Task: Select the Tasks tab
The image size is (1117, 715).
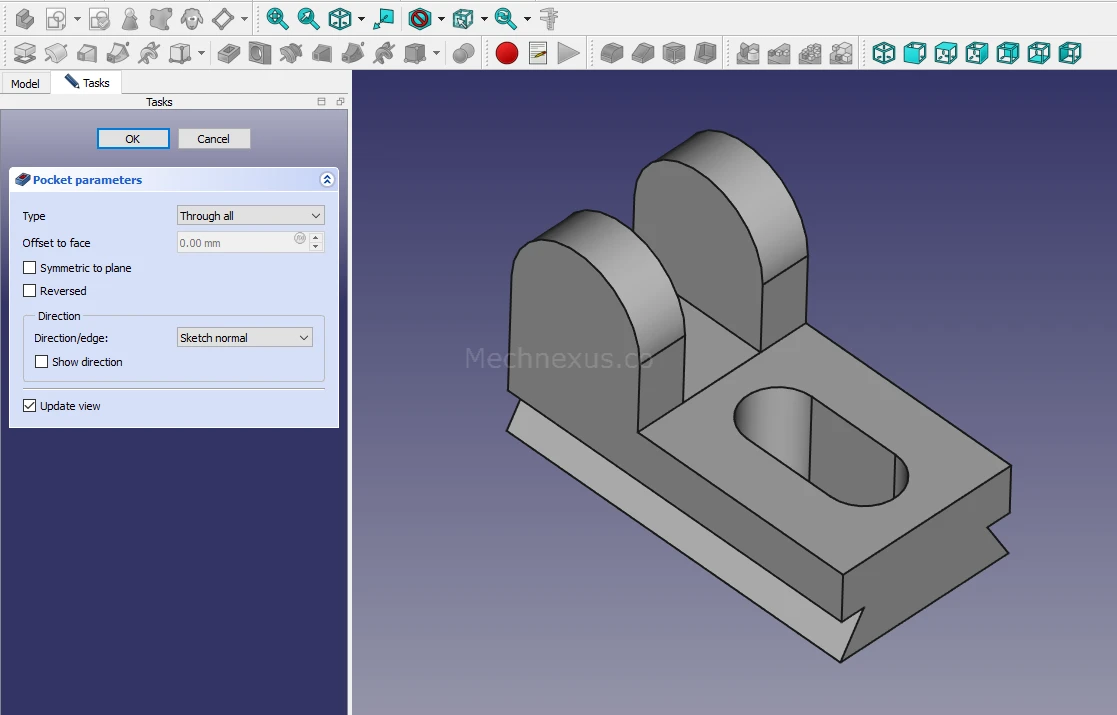Action: click(x=88, y=83)
